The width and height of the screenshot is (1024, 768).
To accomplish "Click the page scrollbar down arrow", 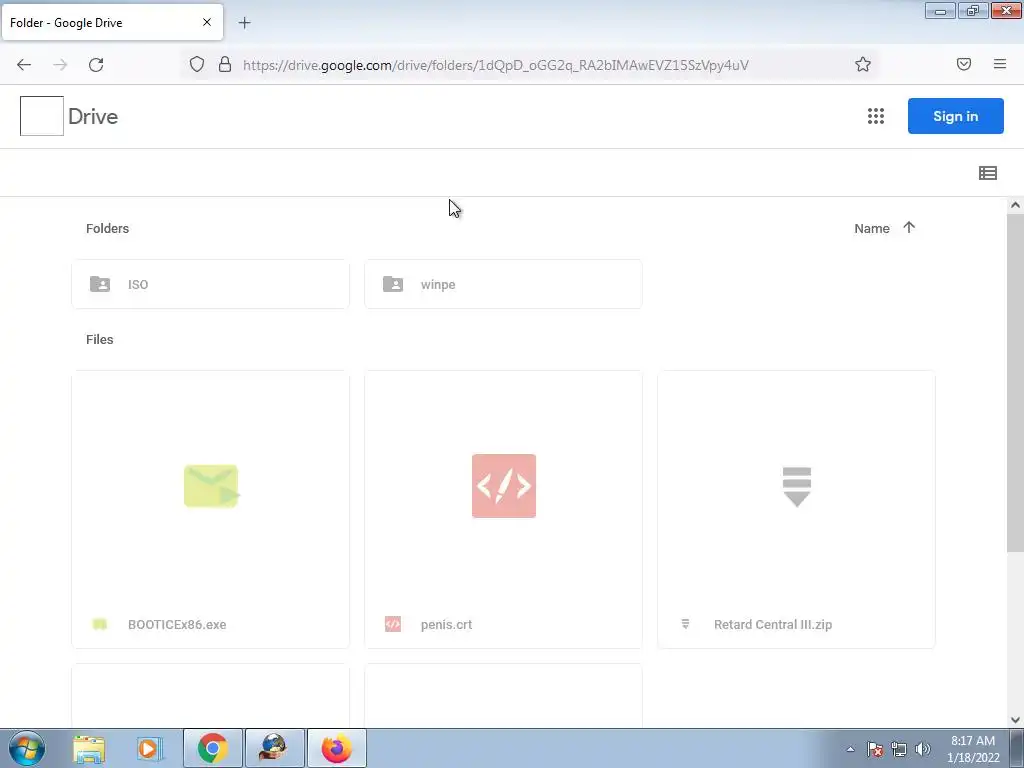I will pyautogui.click(x=1015, y=720).
